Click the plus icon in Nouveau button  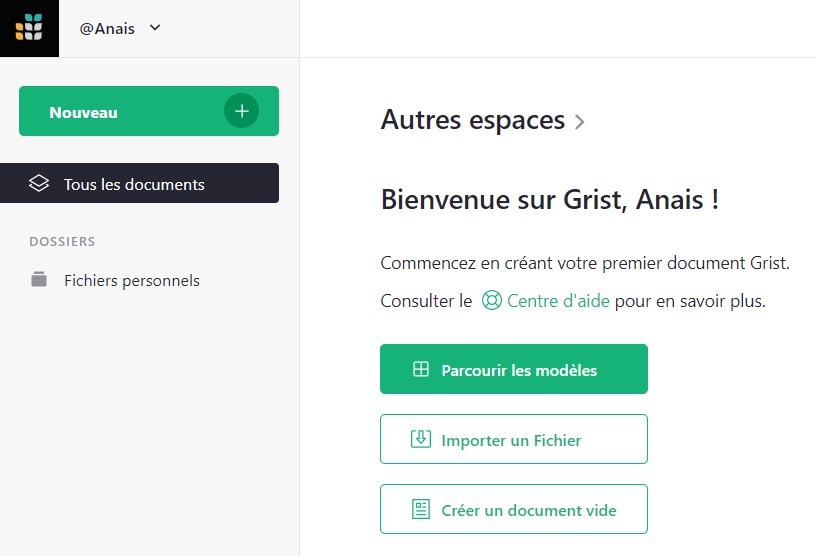(241, 111)
